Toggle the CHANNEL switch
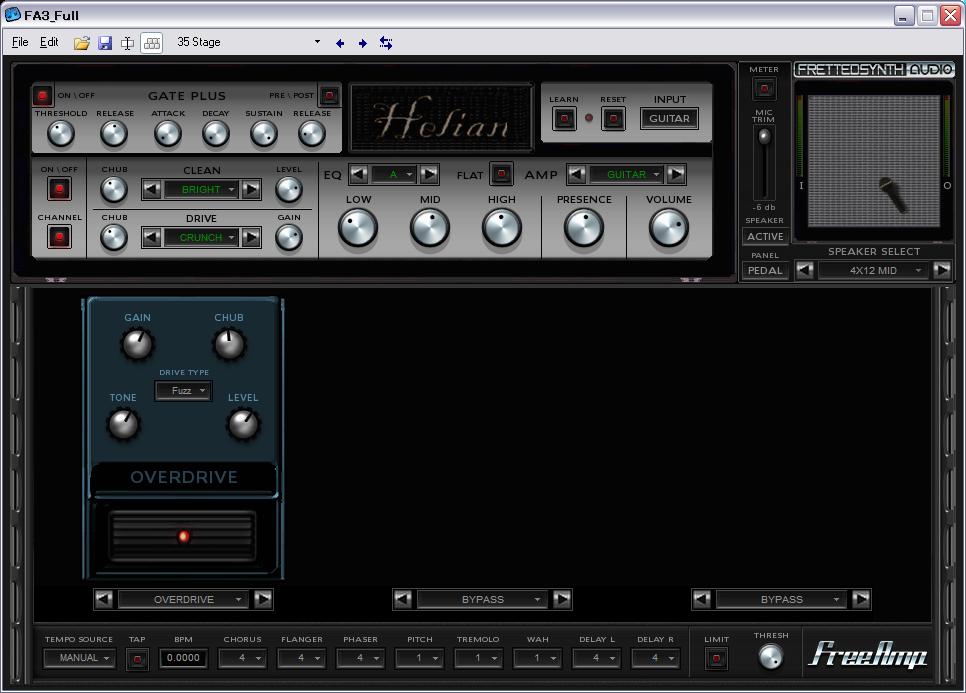Image resolution: width=966 pixels, height=693 pixels. pyautogui.click(x=59, y=237)
